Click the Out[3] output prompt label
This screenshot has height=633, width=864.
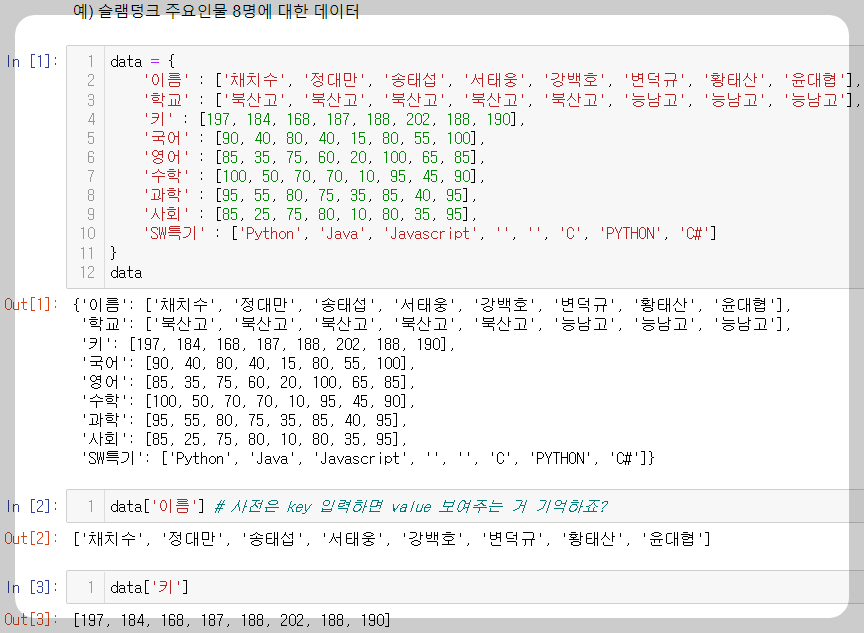[31, 619]
